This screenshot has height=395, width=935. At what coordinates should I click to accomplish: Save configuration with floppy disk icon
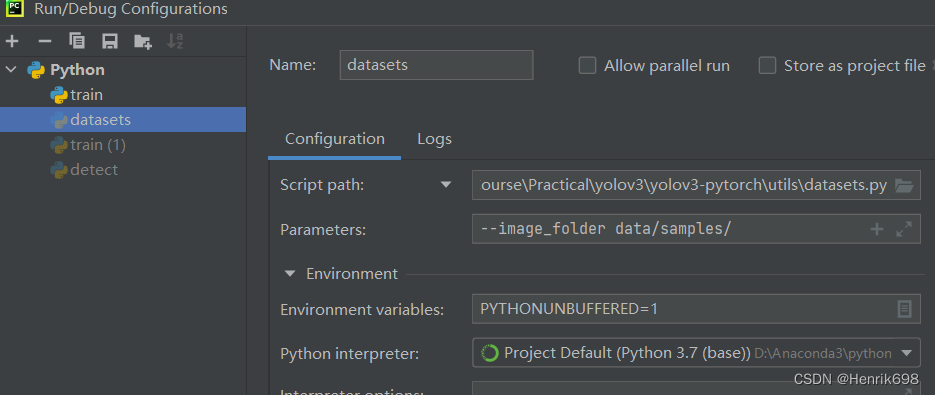pyautogui.click(x=109, y=41)
